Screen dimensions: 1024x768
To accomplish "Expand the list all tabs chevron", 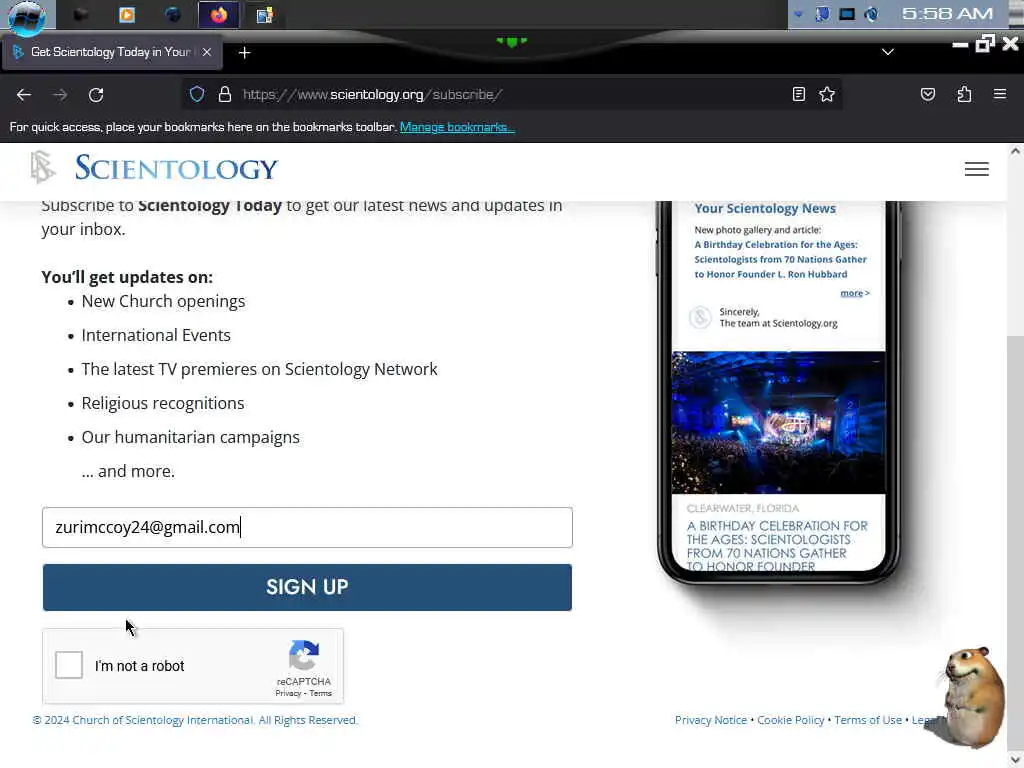I will 888,52.
